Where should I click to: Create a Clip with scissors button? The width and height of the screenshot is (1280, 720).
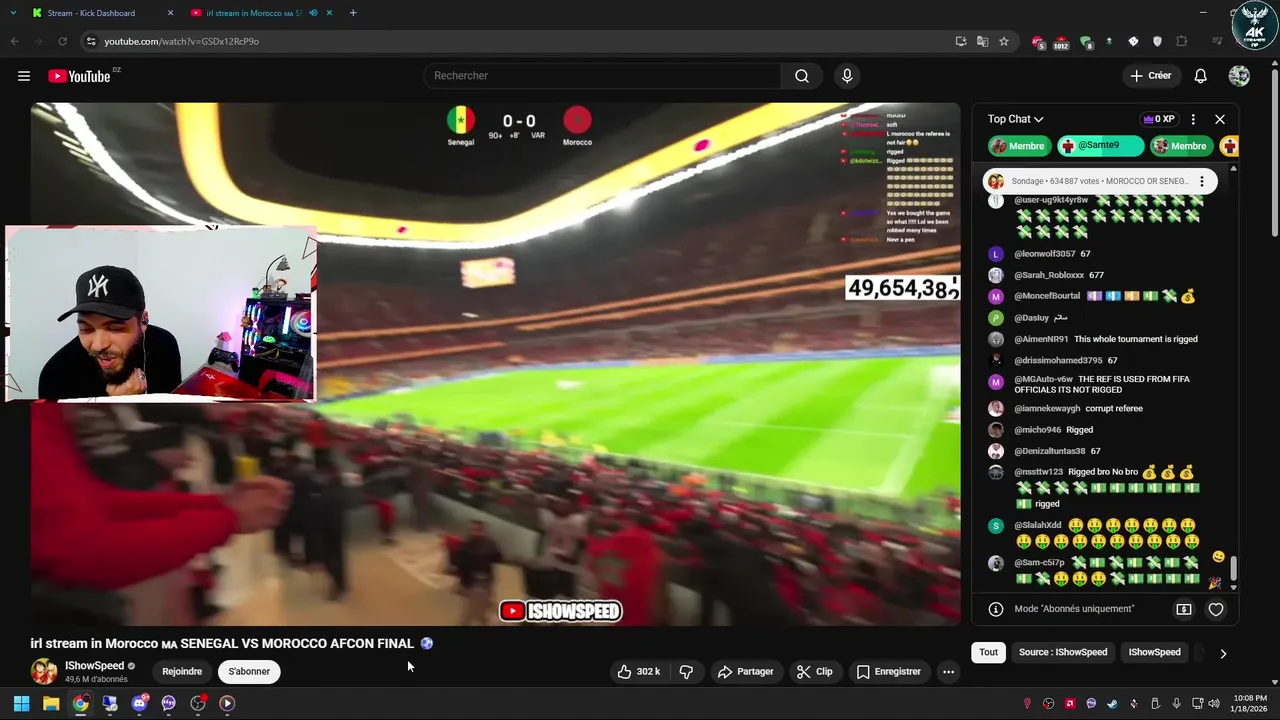click(x=814, y=672)
